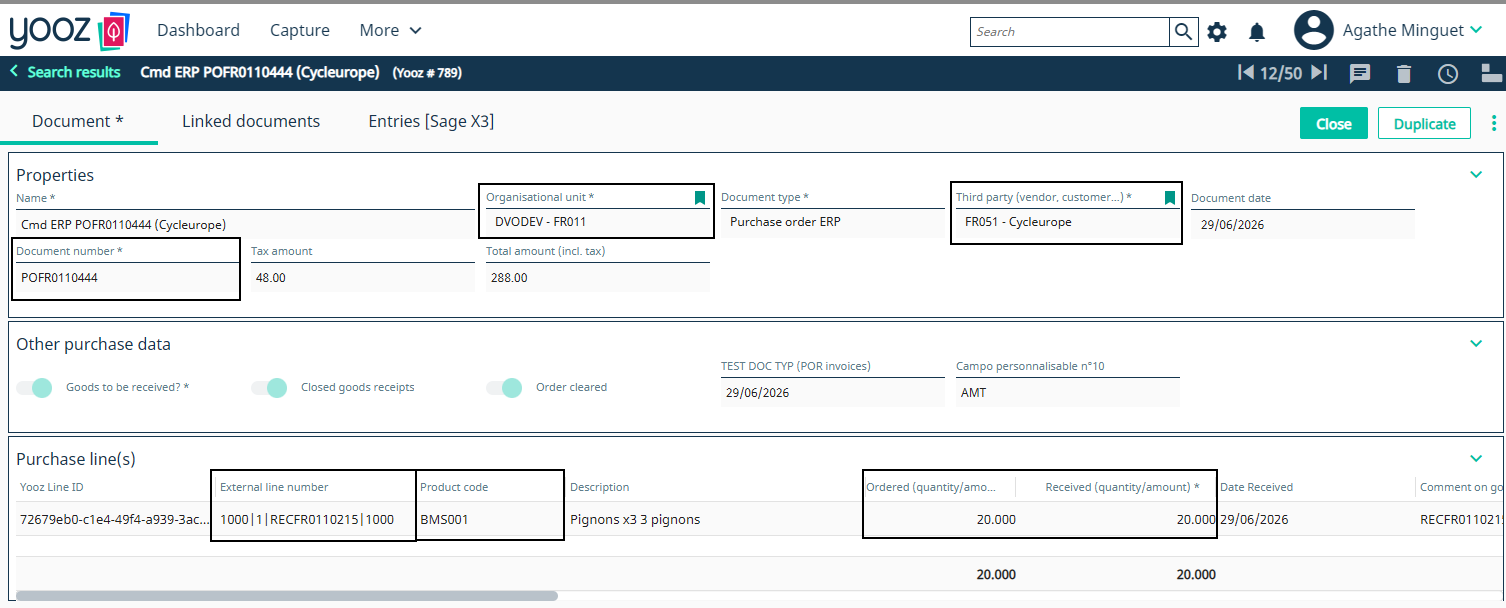
Task: Switch to Linked documents tab
Action: (251, 122)
